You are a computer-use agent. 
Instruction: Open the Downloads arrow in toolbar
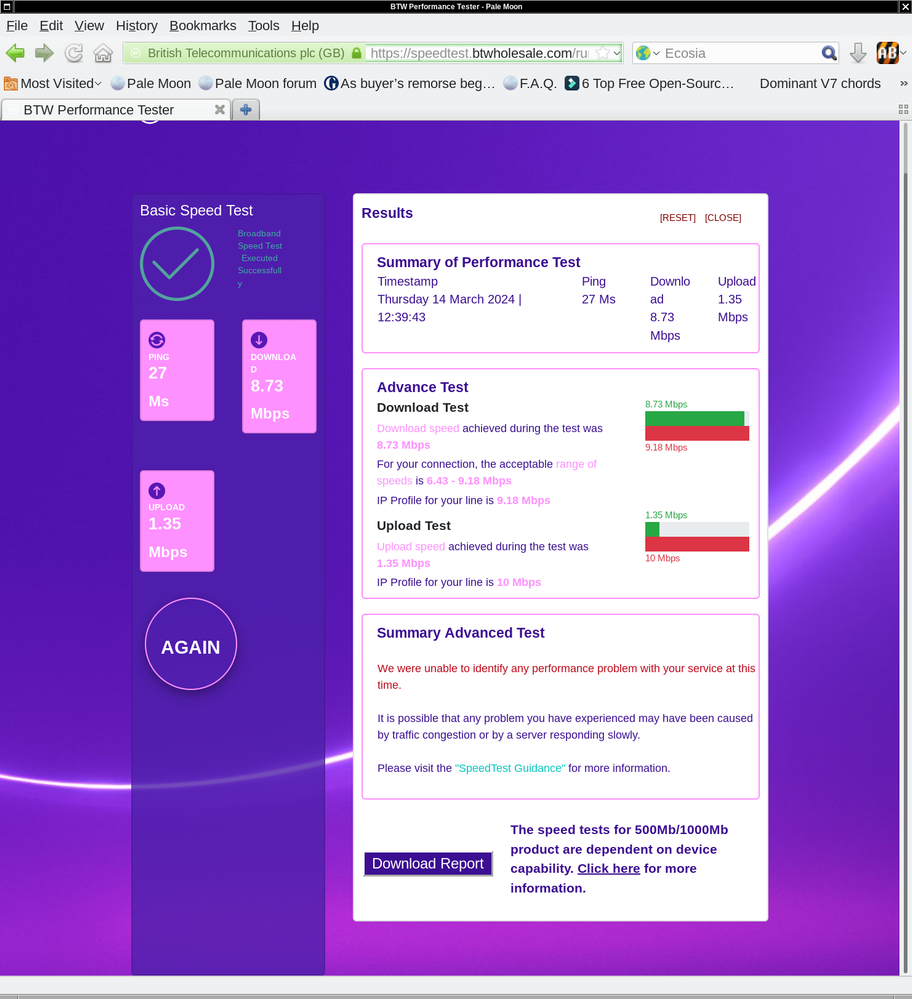tap(858, 53)
